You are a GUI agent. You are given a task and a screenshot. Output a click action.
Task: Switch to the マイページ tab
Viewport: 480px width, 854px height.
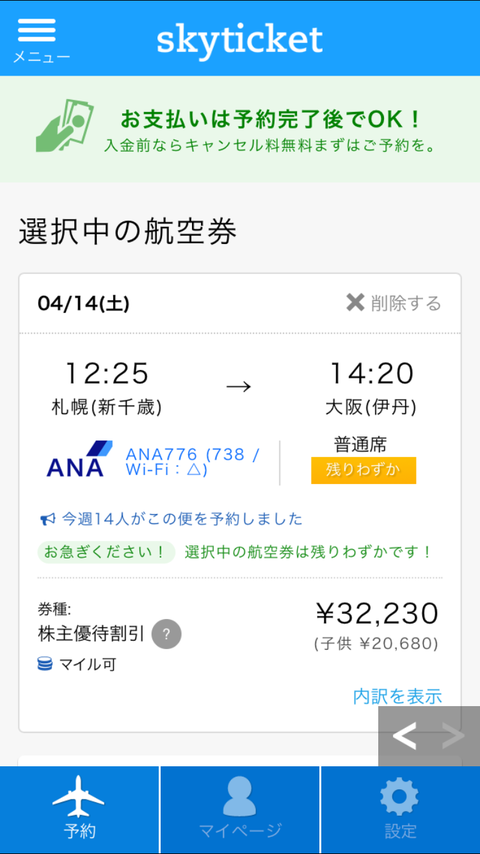pyautogui.click(x=240, y=809)
